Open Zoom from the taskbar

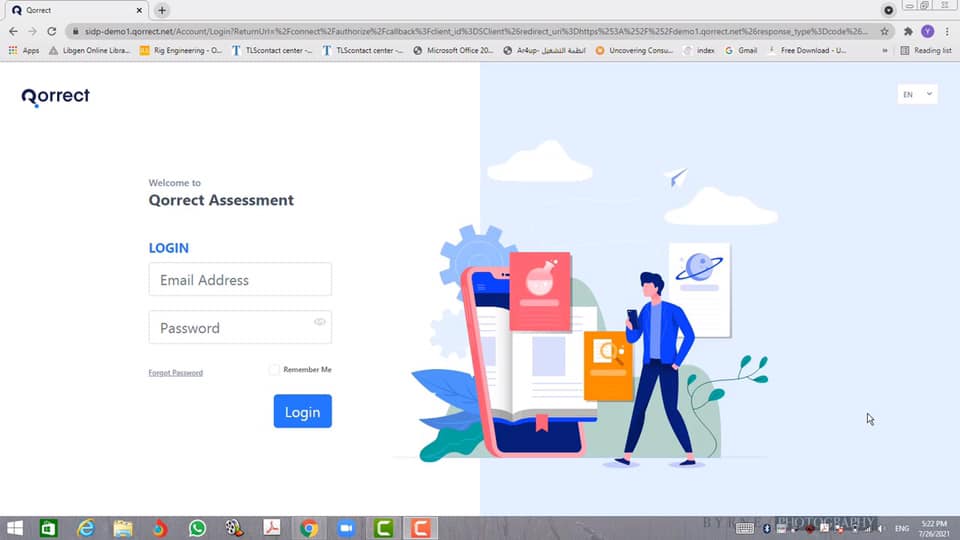[347, 528]
